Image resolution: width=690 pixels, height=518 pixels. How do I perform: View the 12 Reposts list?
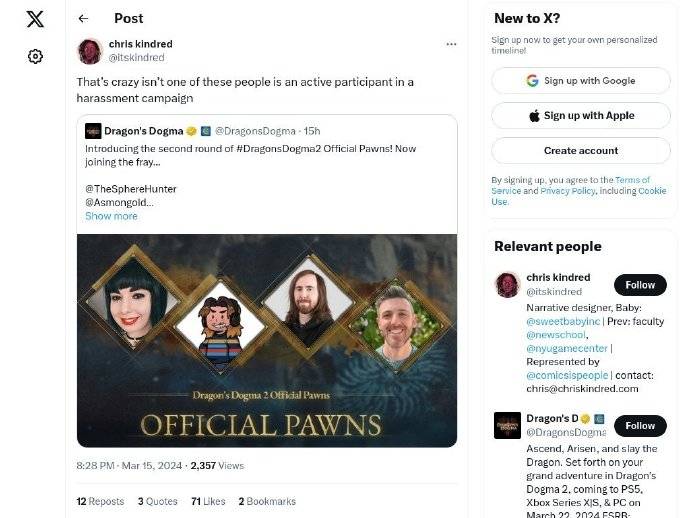coord(100,501)
